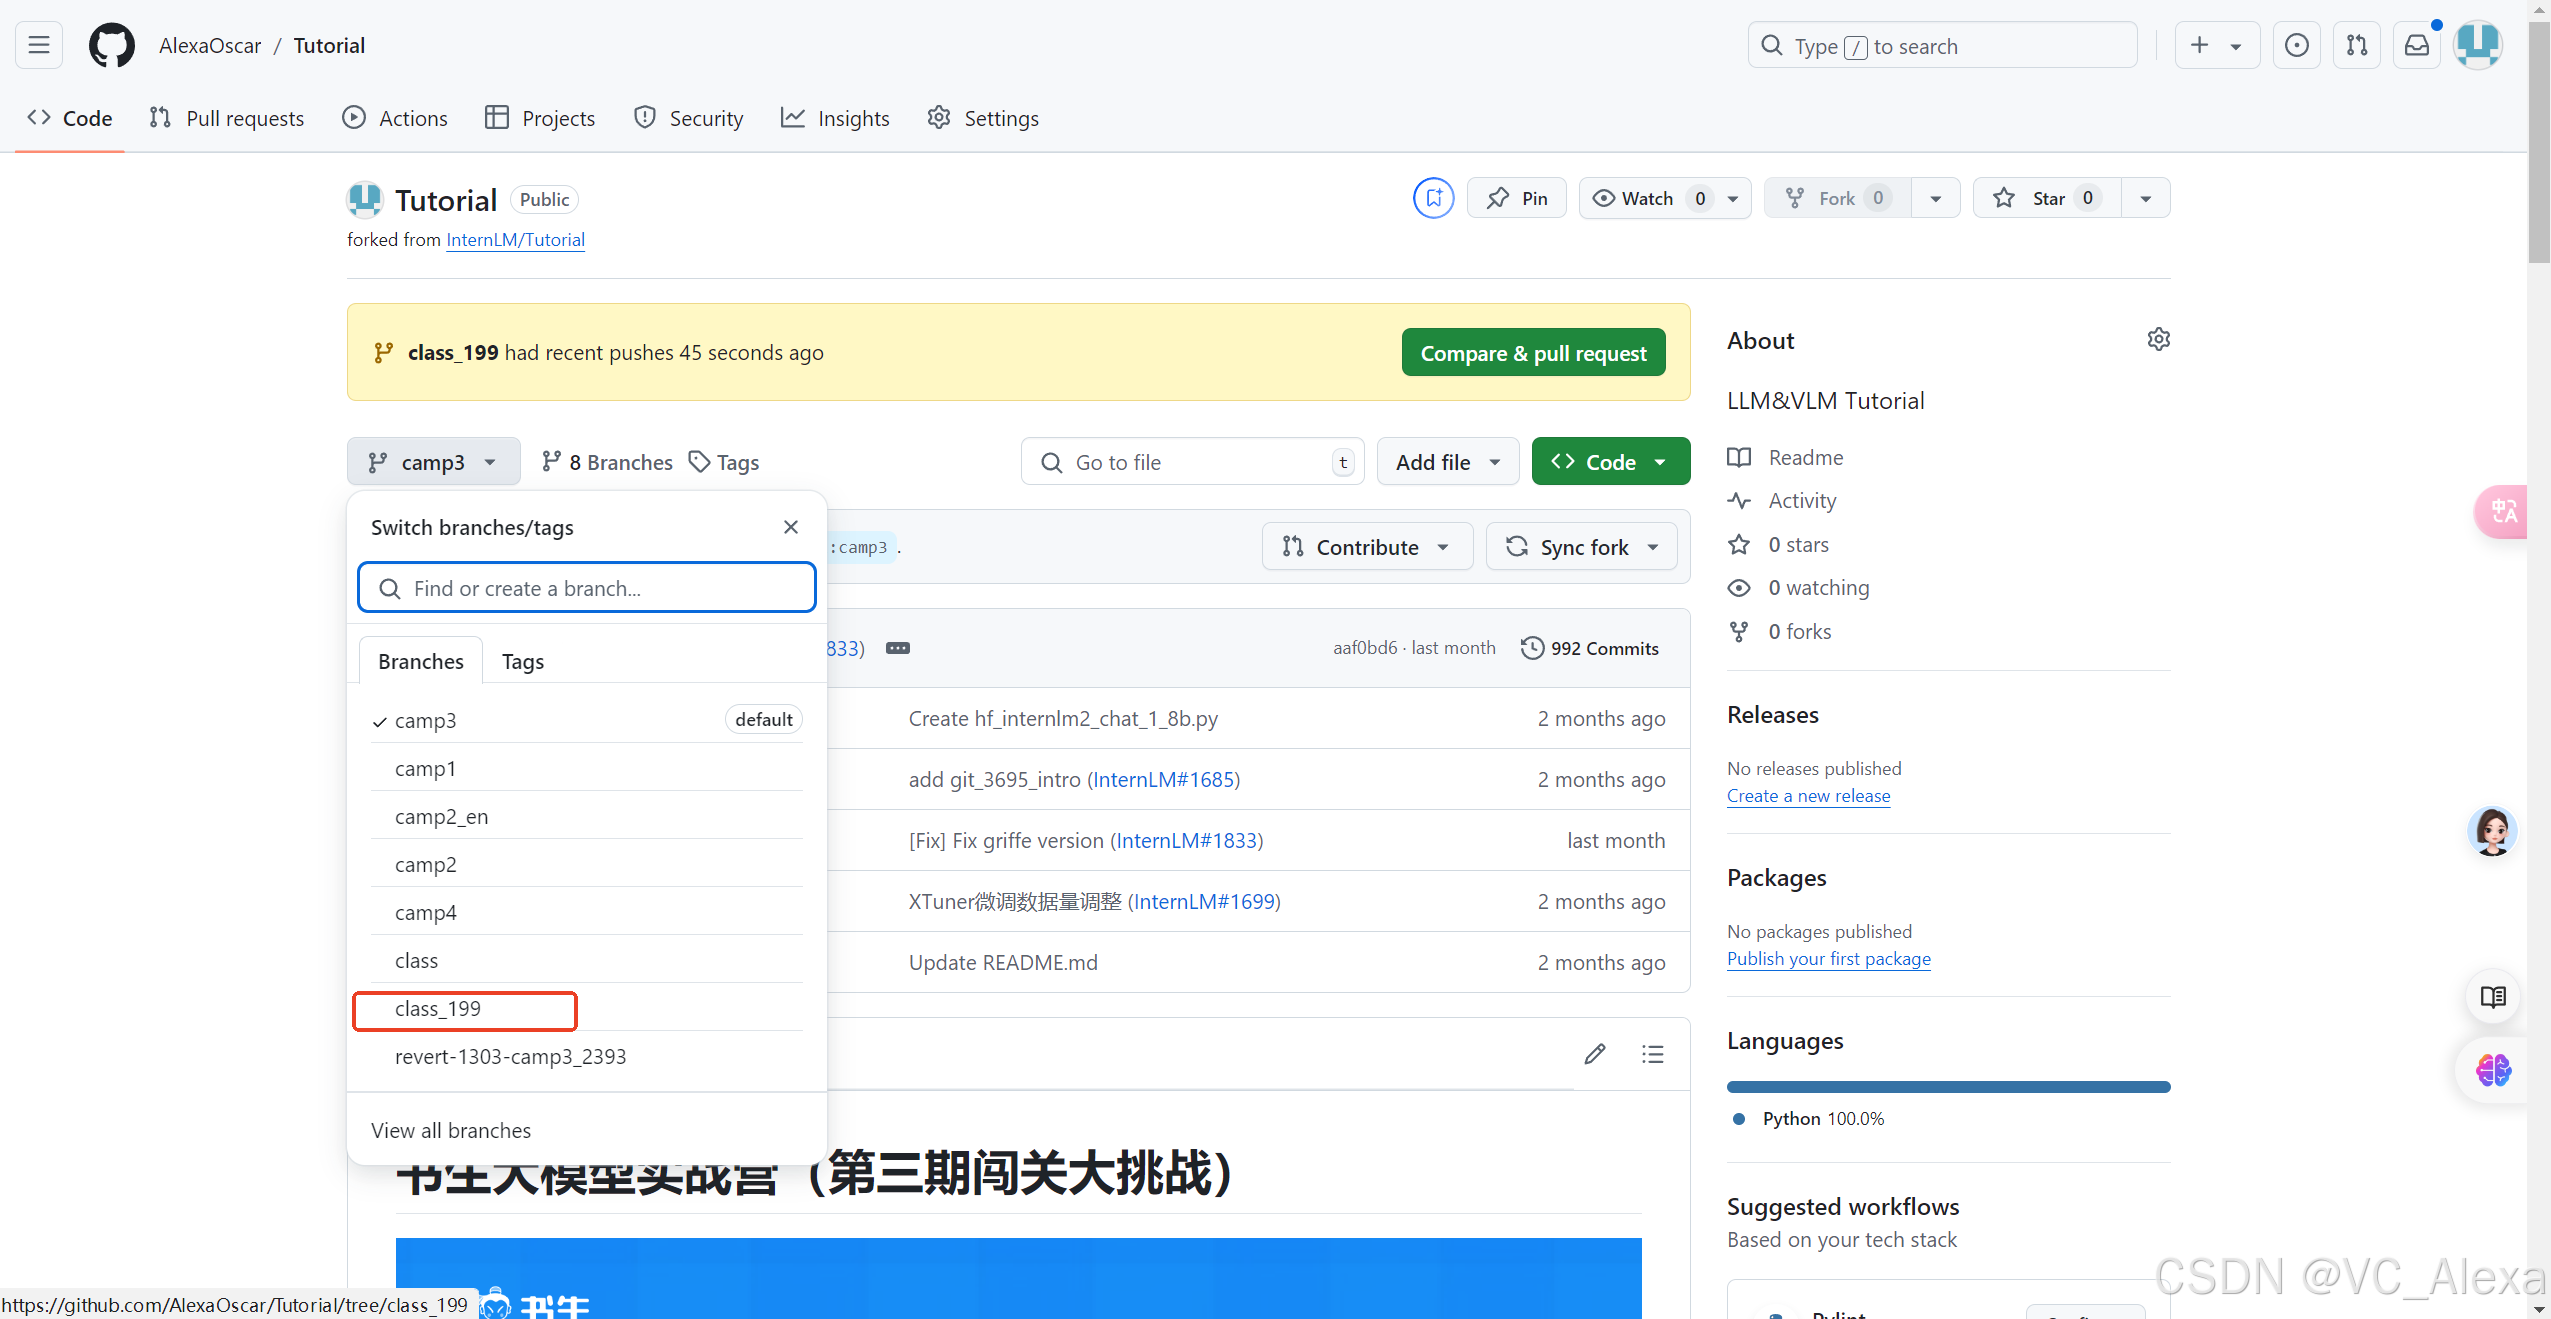Expand the Fork dropdown arrow
This screenshot has height=1319, width=2551.
click(1936, 198)
